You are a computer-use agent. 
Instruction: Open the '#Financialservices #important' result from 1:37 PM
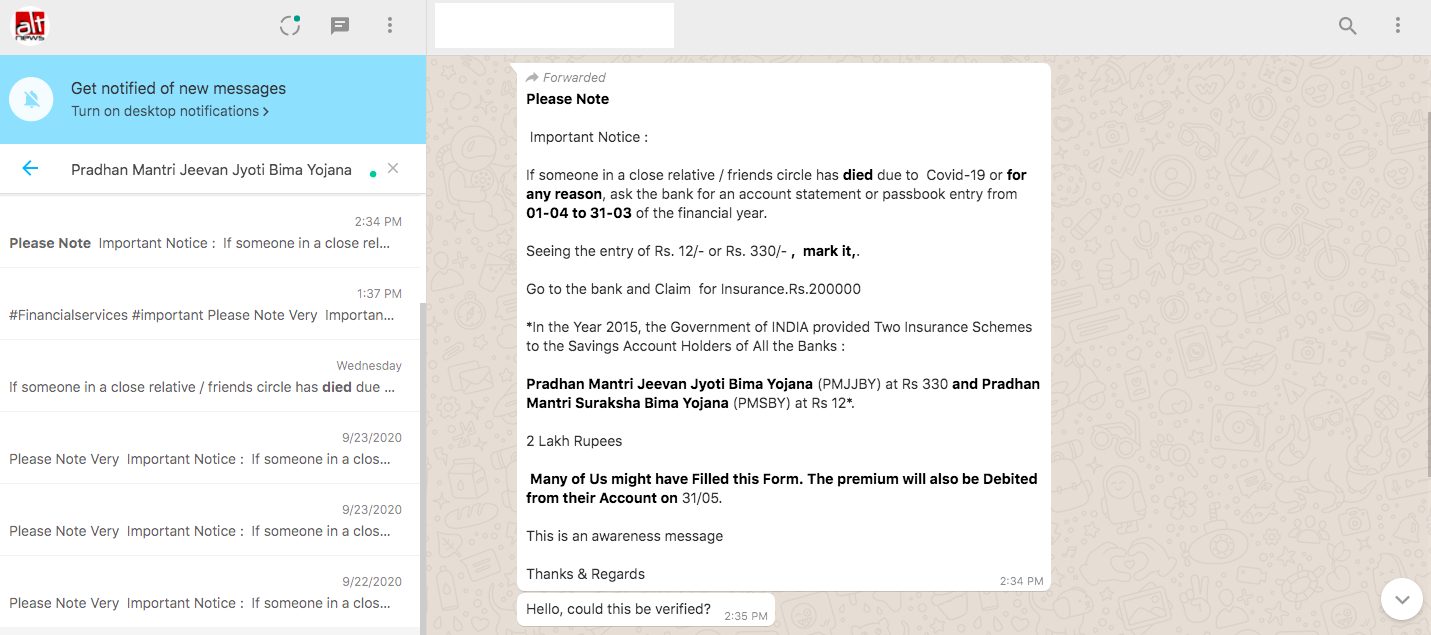click(x=210, y=304)
